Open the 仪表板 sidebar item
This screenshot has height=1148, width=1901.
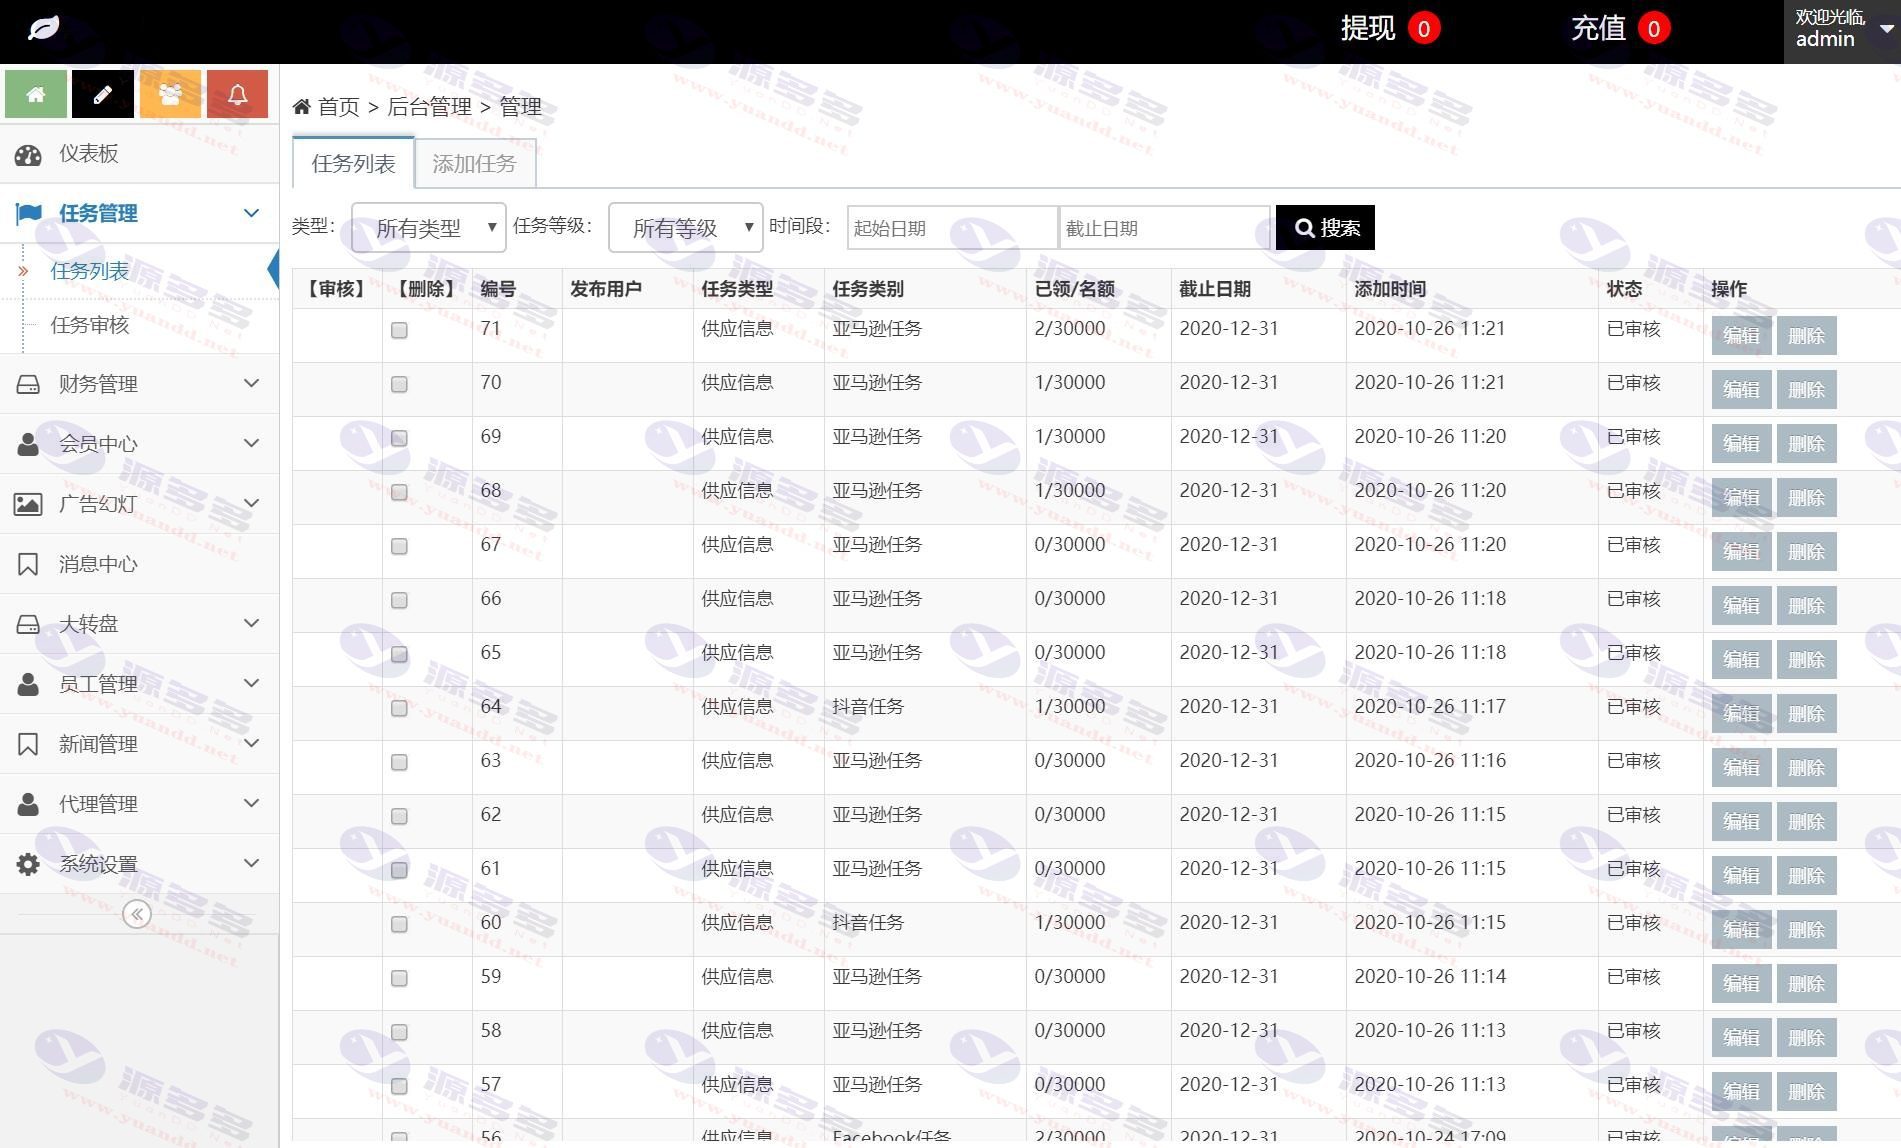pyautogui.click(x=139, y=154)
